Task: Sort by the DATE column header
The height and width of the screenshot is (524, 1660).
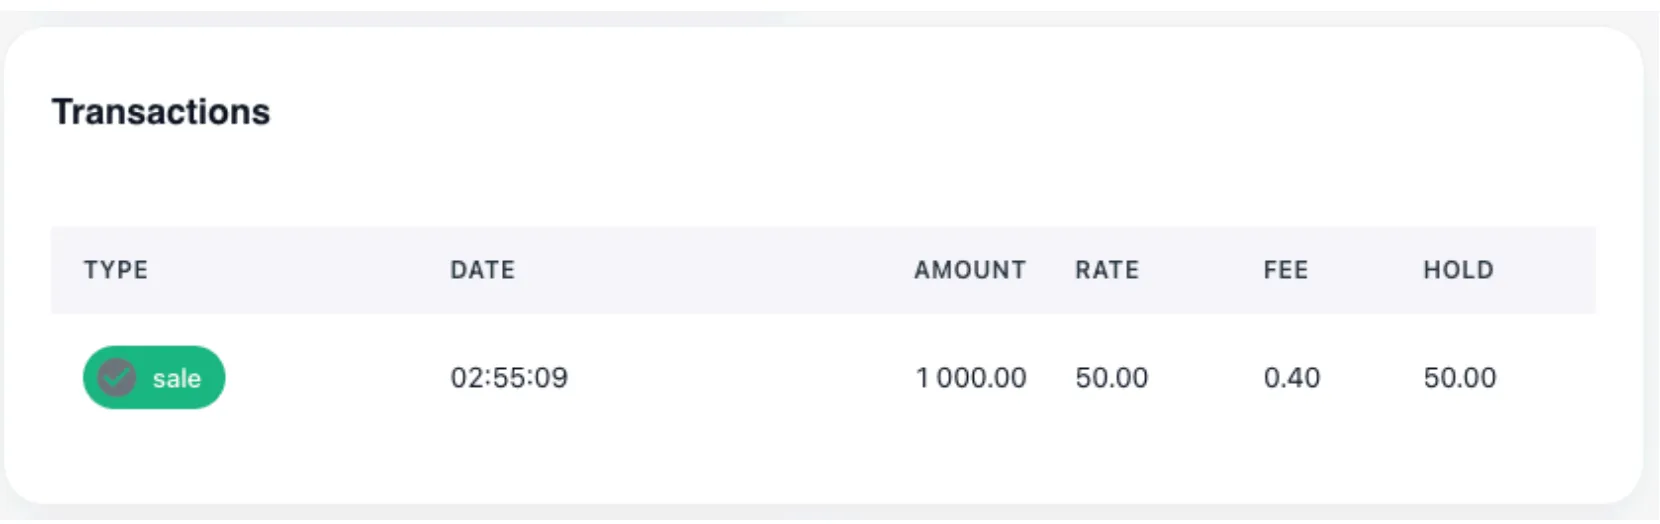Action: 482,270
